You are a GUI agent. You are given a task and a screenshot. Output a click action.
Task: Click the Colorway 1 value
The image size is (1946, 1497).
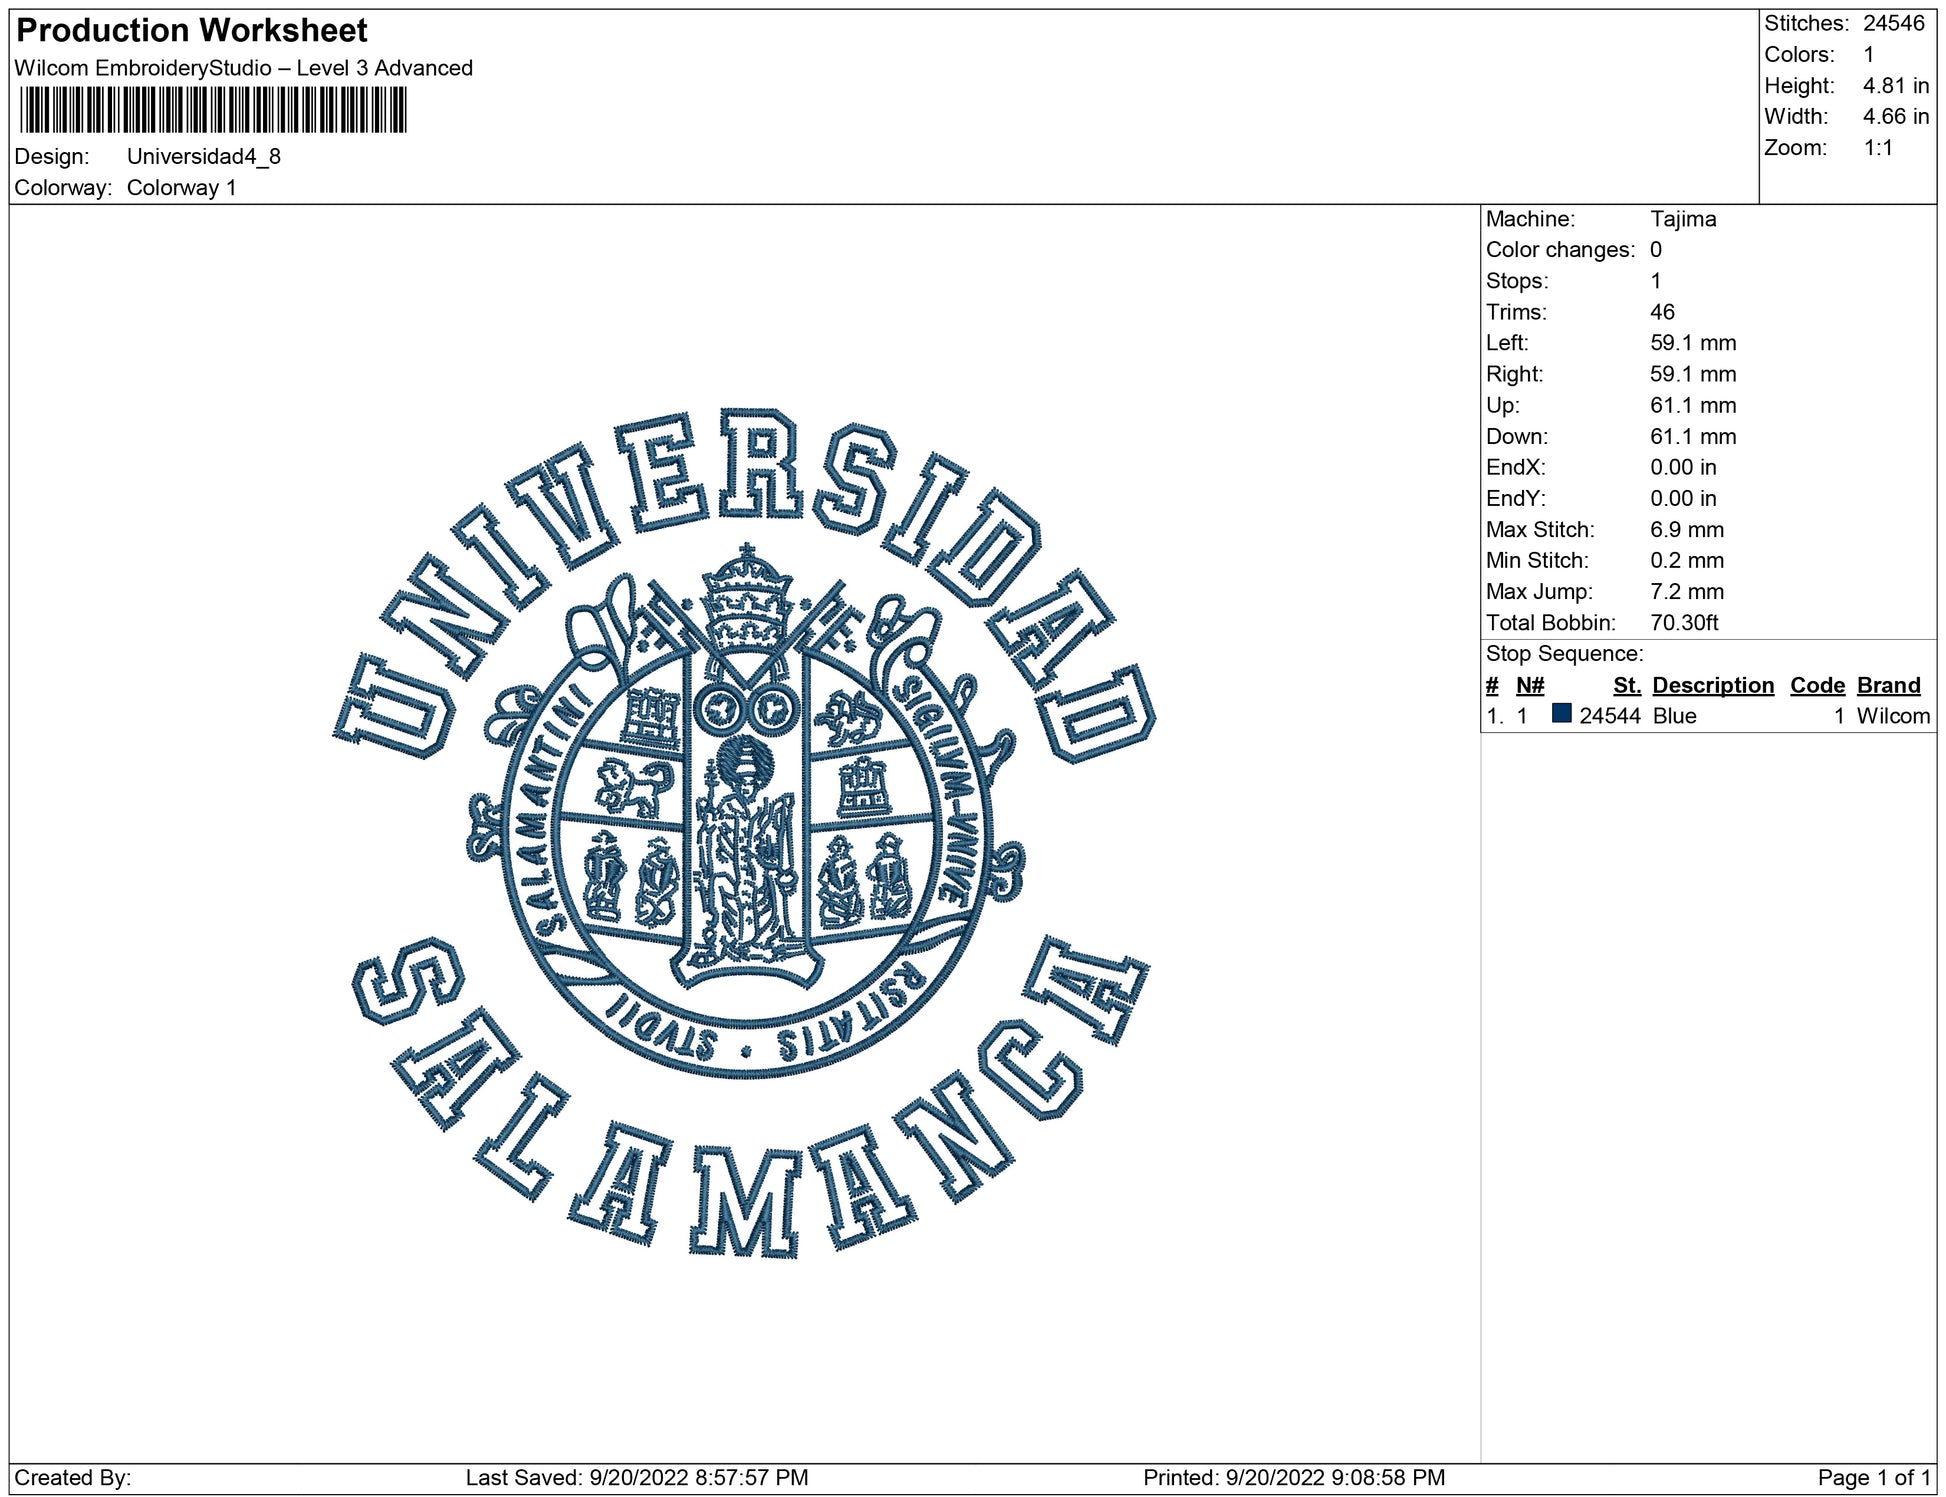181,188
